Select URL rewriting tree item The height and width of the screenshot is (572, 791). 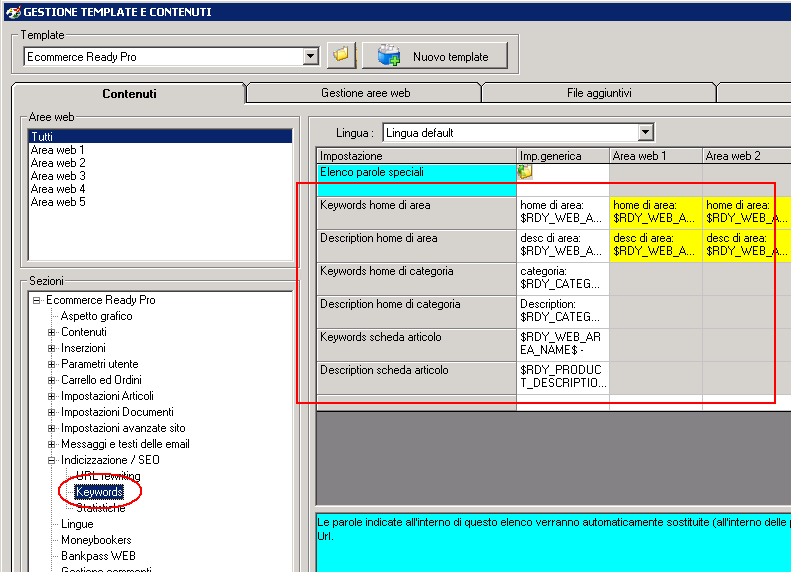pos(108,476)
